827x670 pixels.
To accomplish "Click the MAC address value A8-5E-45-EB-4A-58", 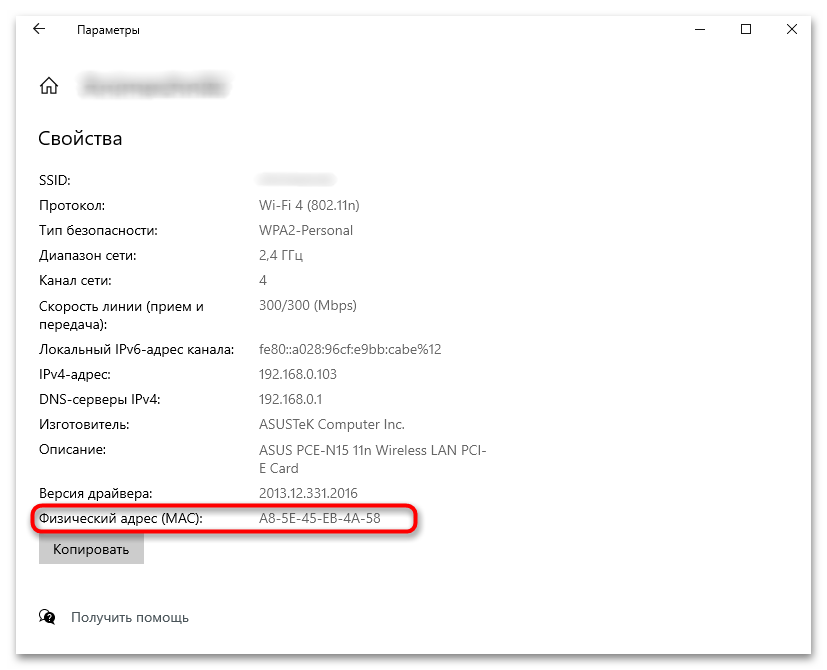I will pyautogui.click(x=319, y=519).
